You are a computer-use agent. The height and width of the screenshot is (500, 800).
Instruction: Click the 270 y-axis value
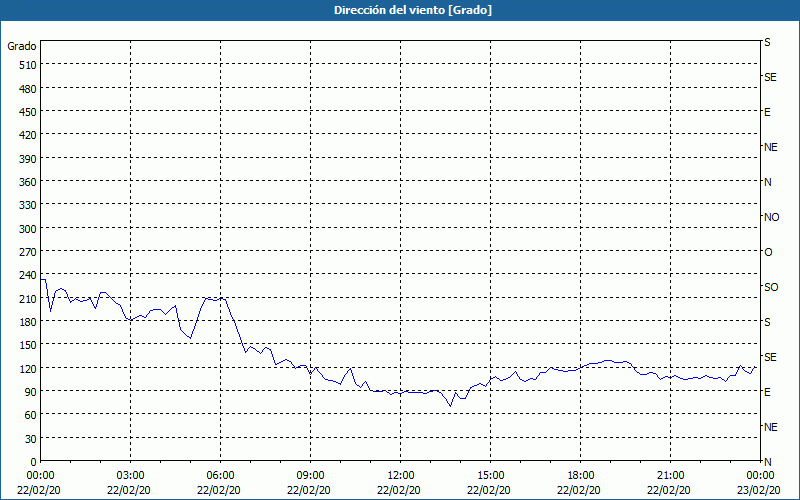28,252
